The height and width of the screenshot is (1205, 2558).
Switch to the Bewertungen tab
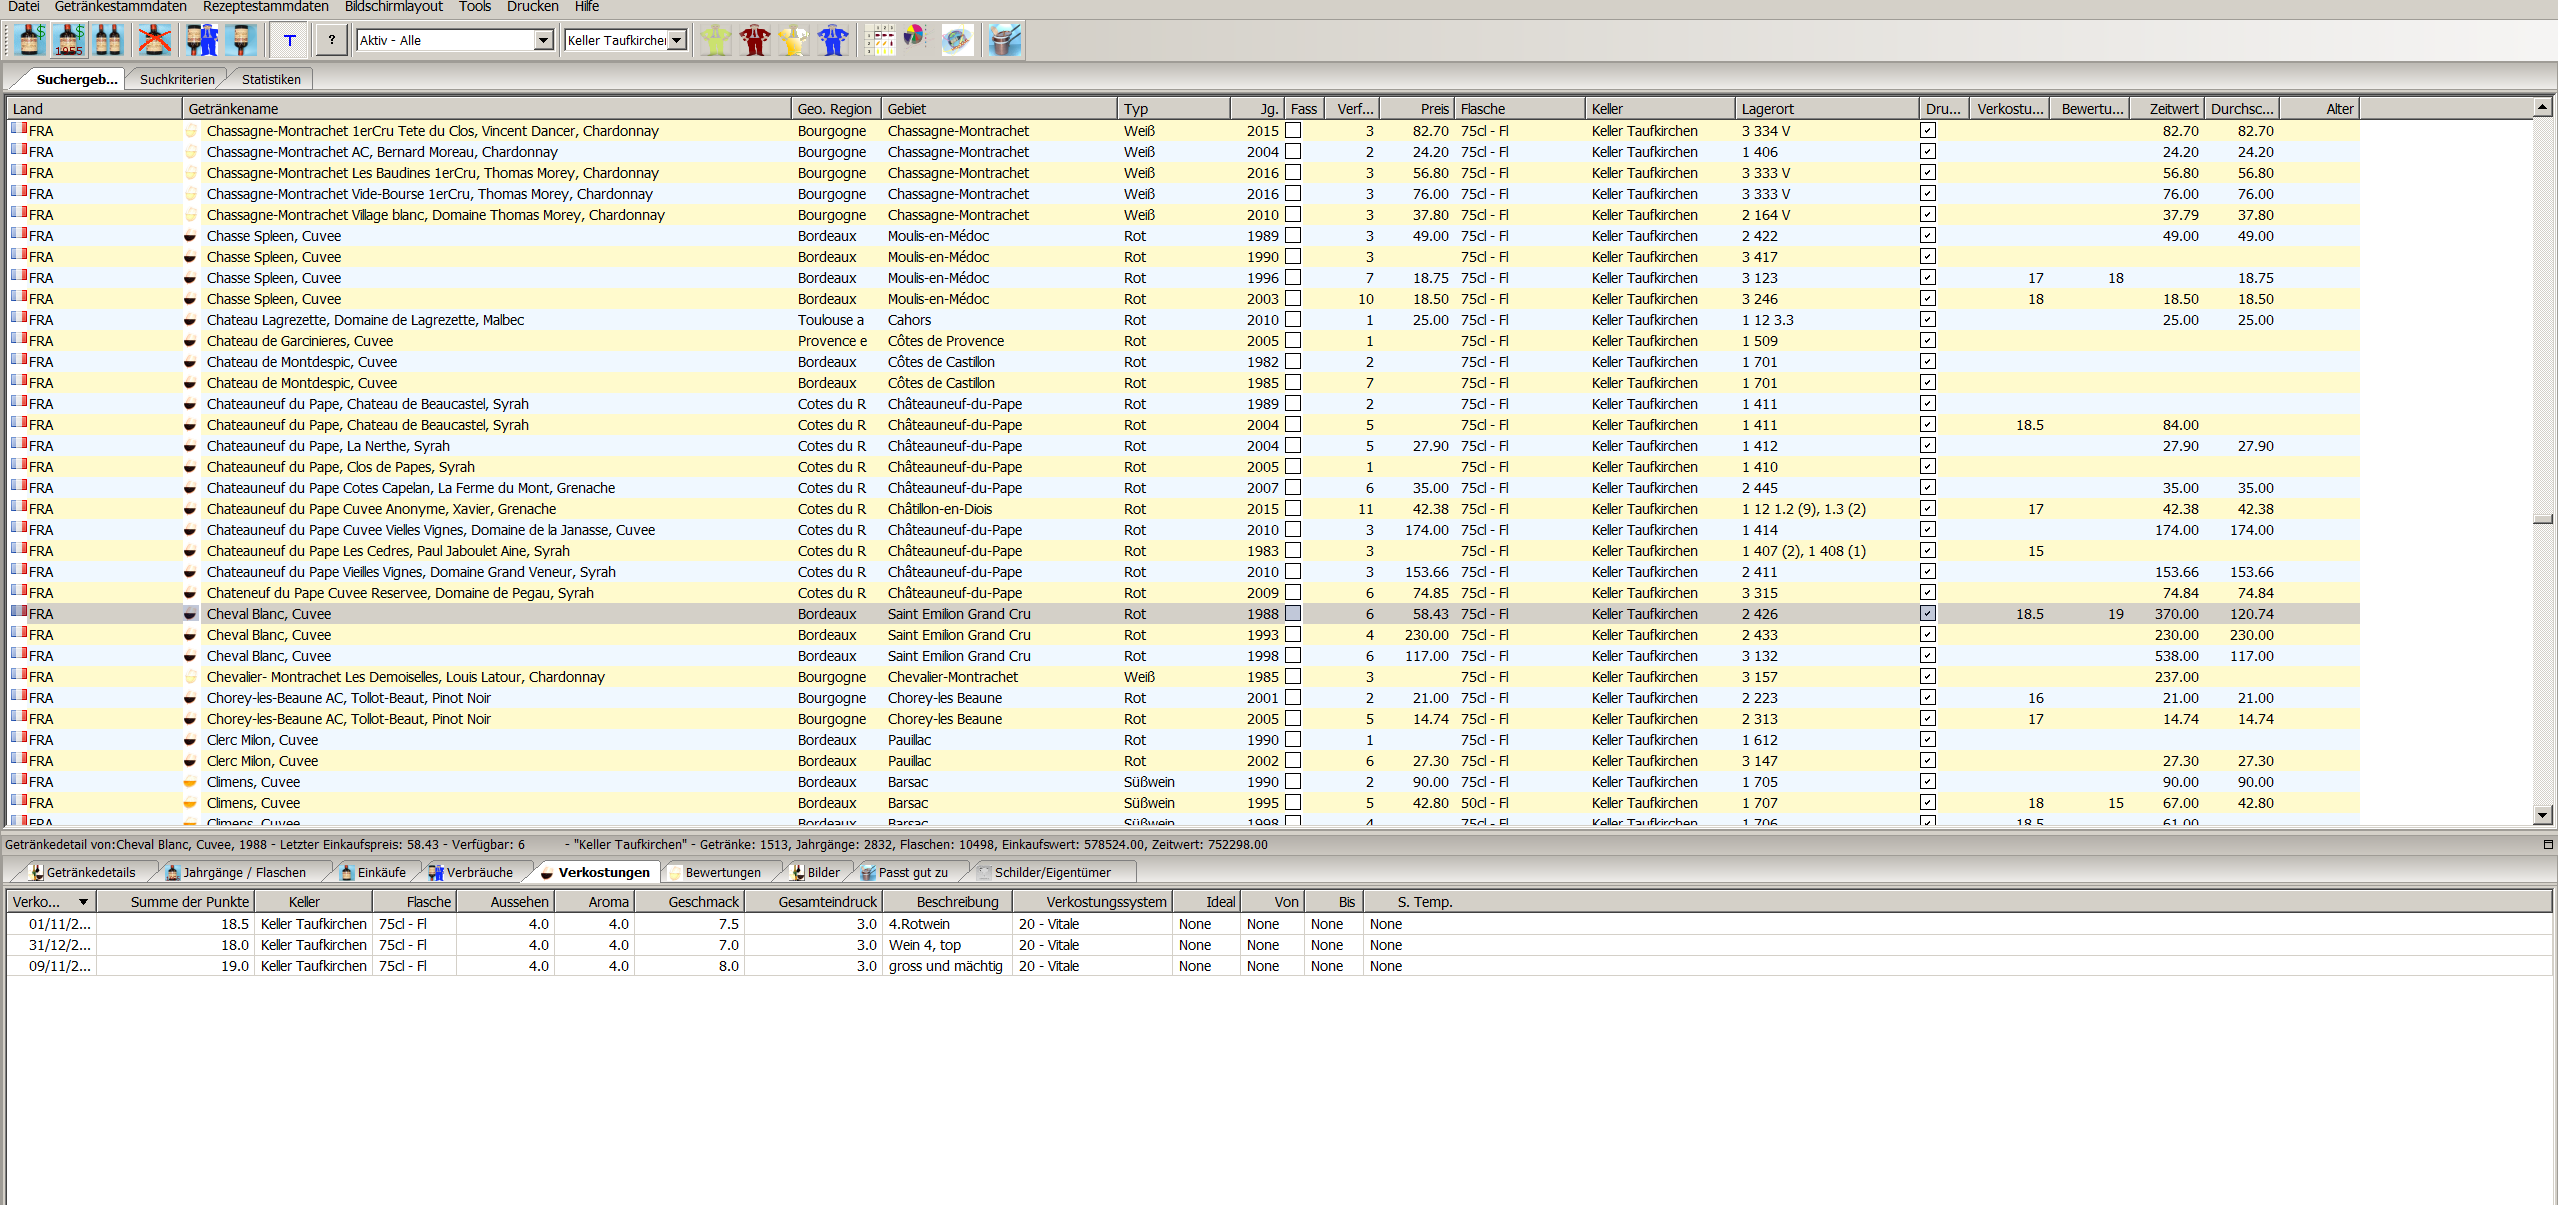pos(721,872)
